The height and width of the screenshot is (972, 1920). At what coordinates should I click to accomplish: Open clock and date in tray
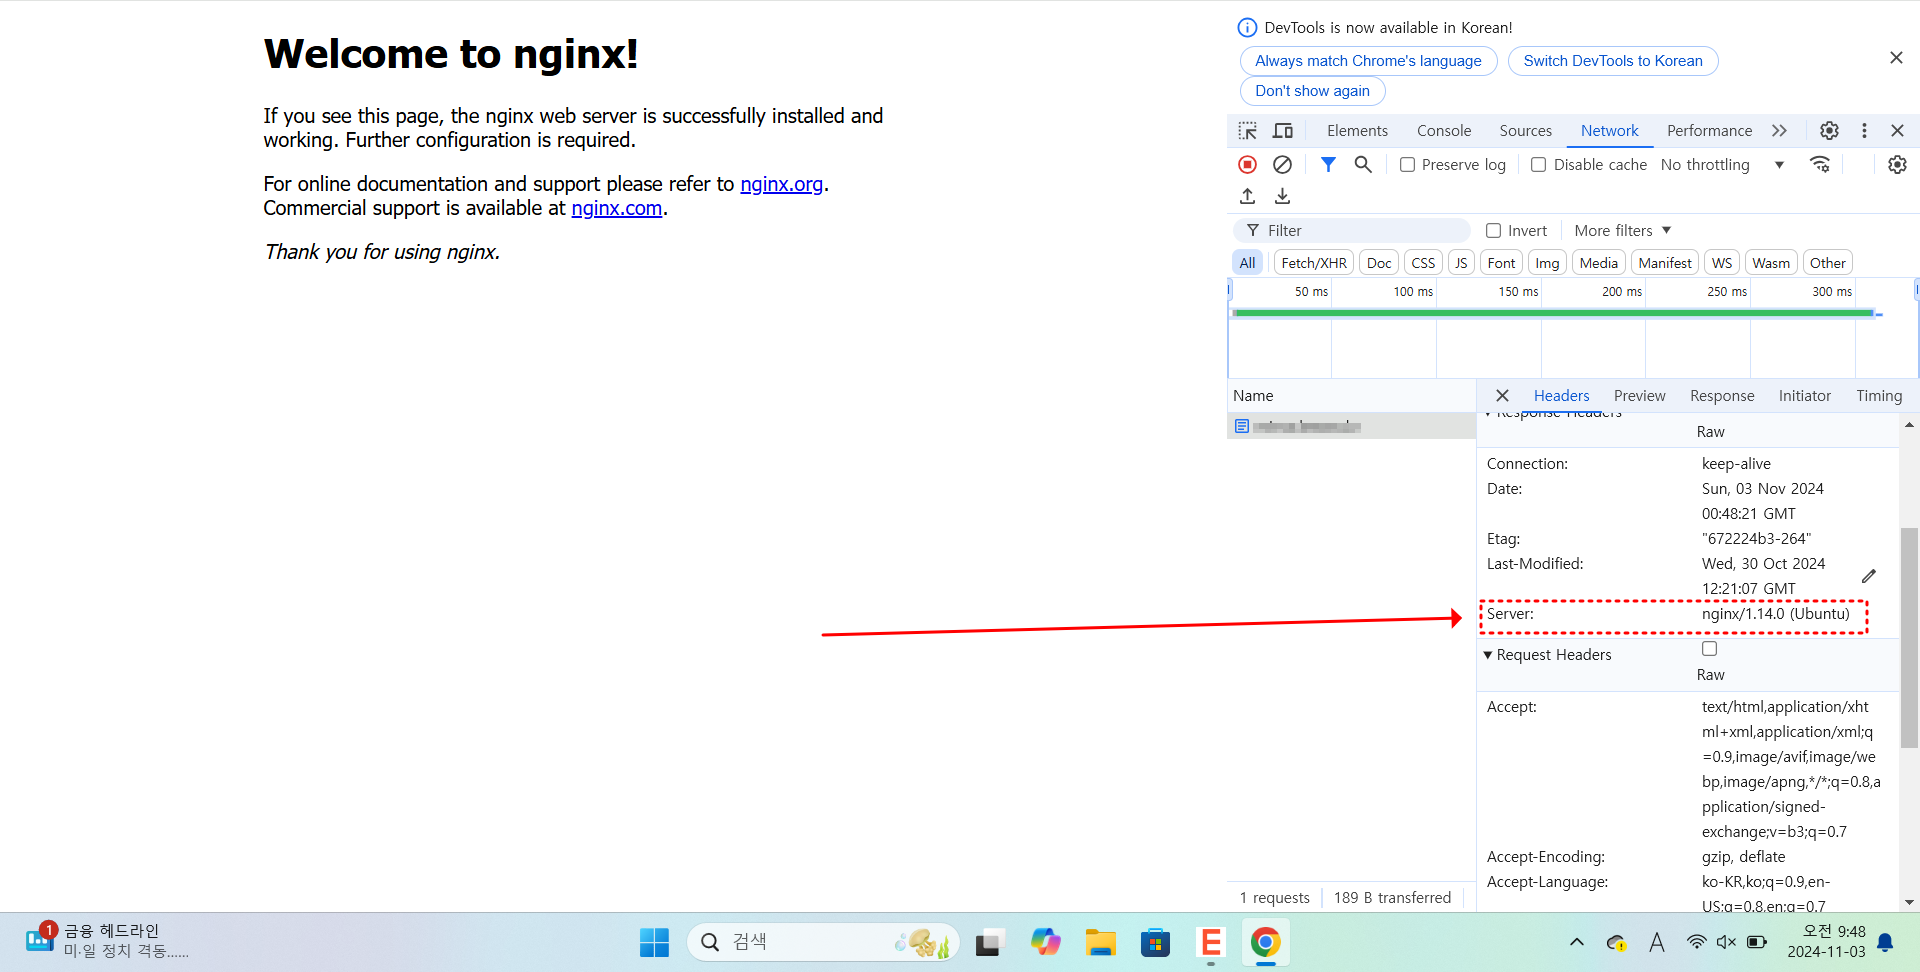pyautogui.click(x=1826, y=941)
